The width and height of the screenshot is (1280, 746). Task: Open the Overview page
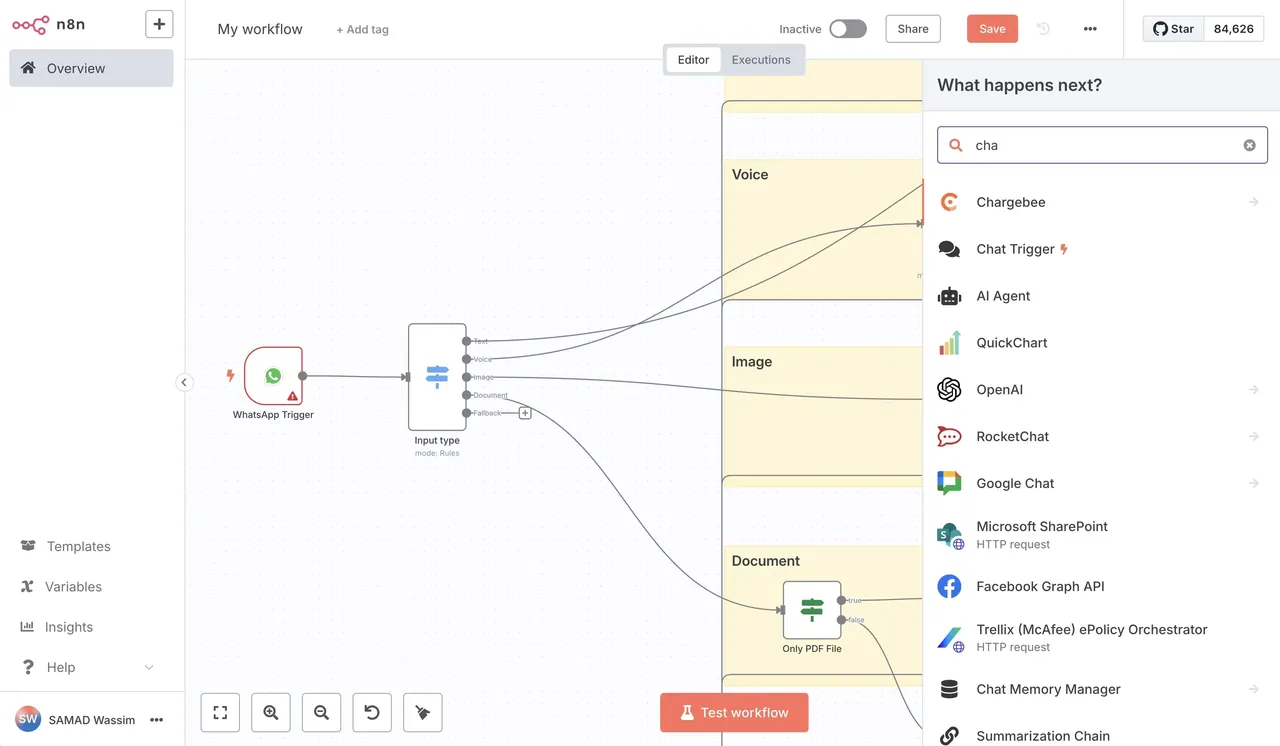coord(91,68)
